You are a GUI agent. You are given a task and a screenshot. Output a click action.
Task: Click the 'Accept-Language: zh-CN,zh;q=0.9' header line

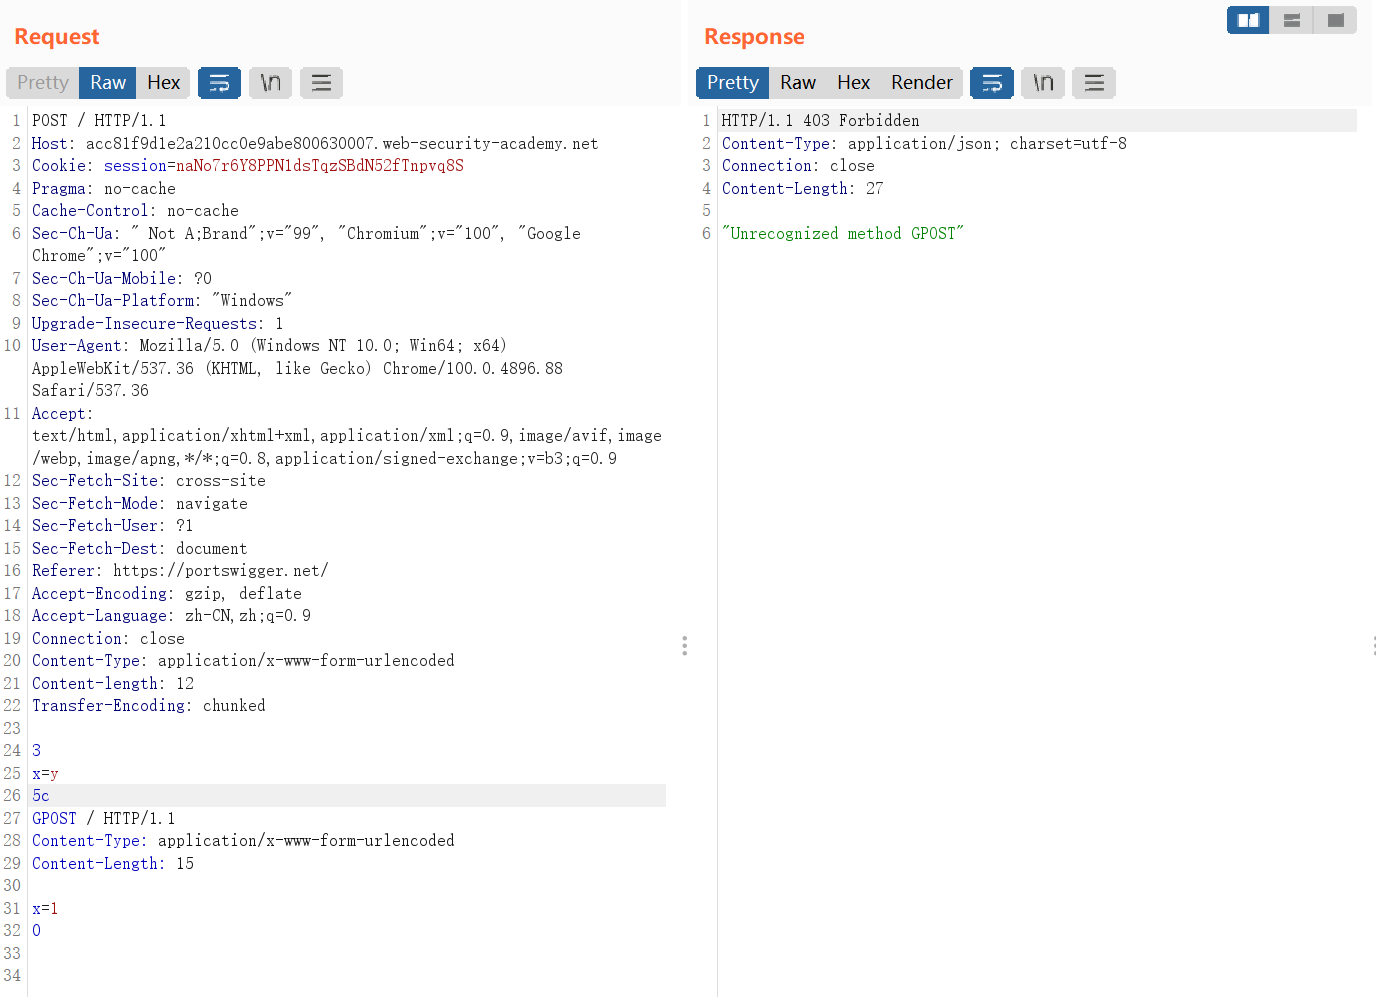[171, 616]
